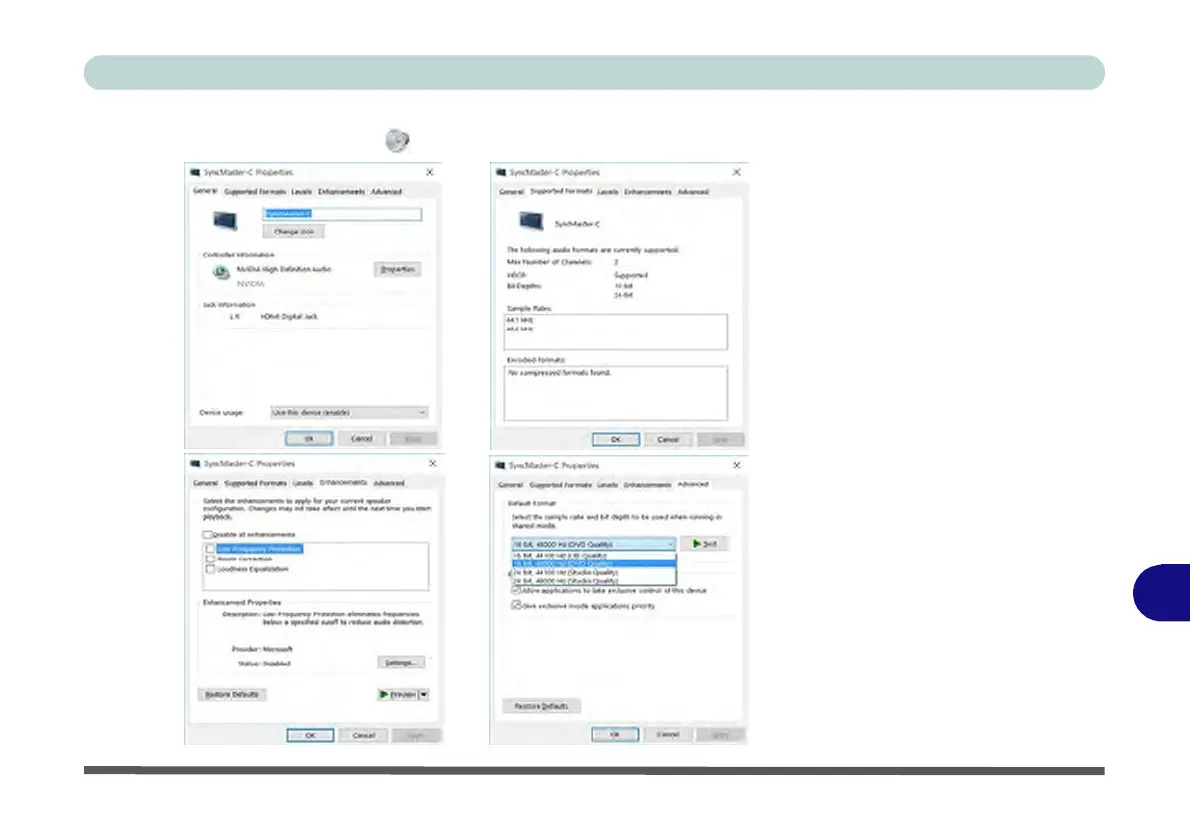The height and width of the screenshot is (838, 1190).
Task: Choose 24 bit, 44100 Hz (Studio Quality) option
Action: click(593, 572)
